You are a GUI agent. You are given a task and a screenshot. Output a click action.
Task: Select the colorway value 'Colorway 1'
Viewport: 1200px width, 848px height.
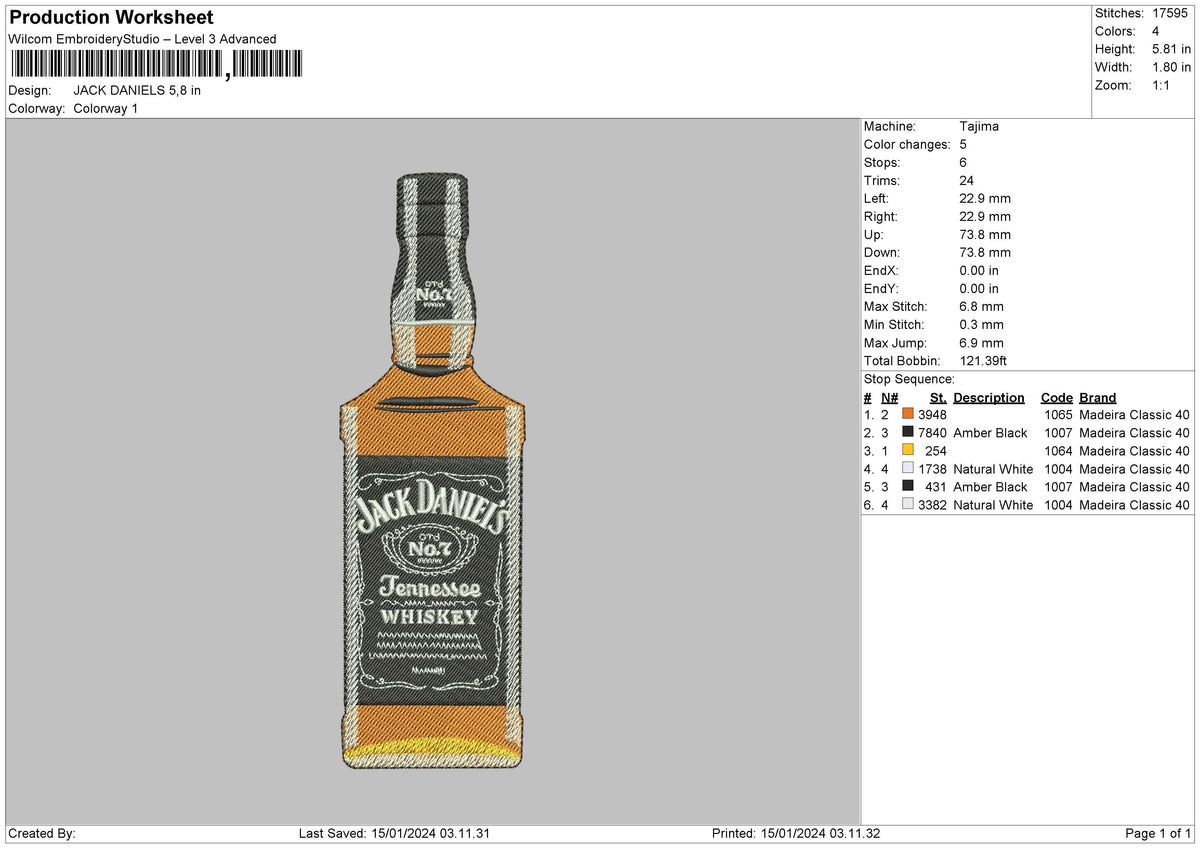[x=106, y=108]
